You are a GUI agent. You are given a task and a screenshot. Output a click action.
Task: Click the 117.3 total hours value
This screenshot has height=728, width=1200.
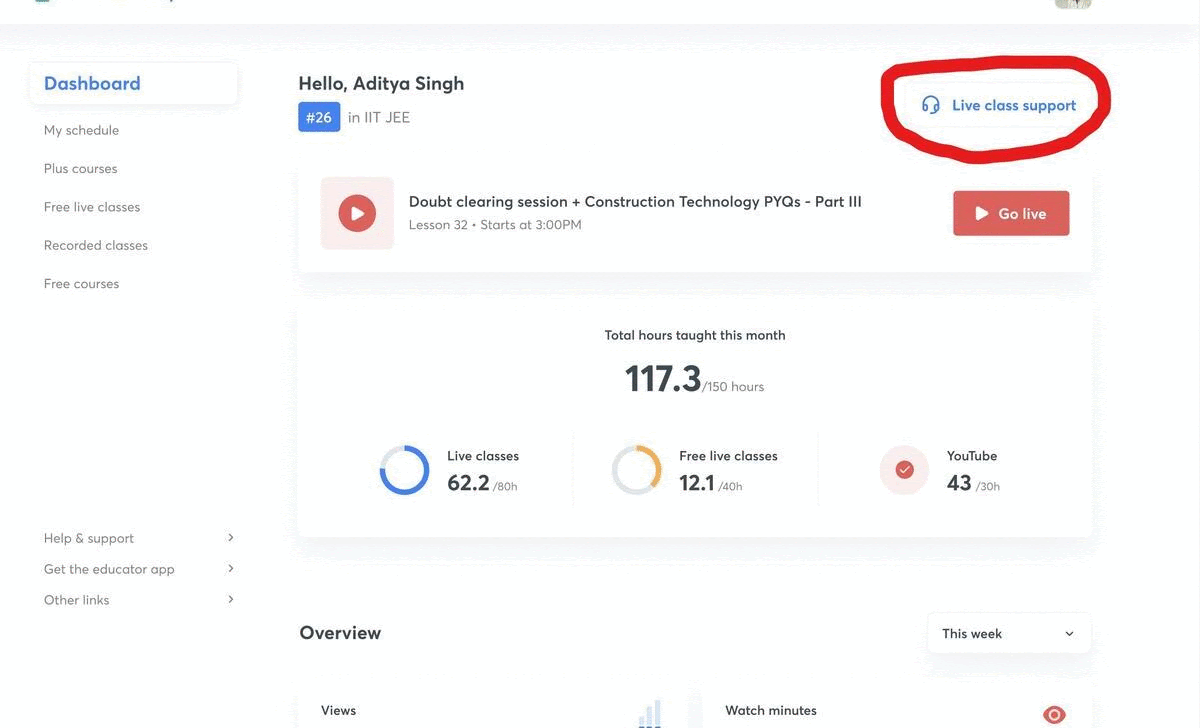click(663, 379)
